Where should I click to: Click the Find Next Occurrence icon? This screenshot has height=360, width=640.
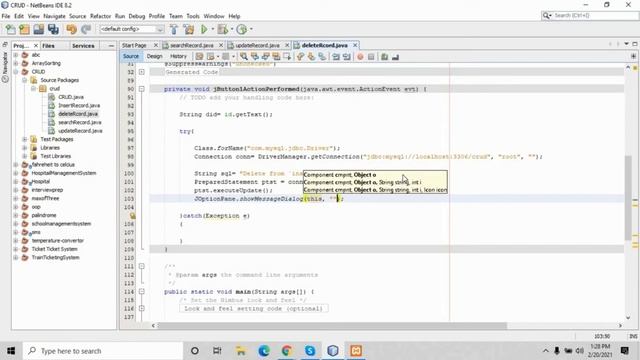point(266,57)
